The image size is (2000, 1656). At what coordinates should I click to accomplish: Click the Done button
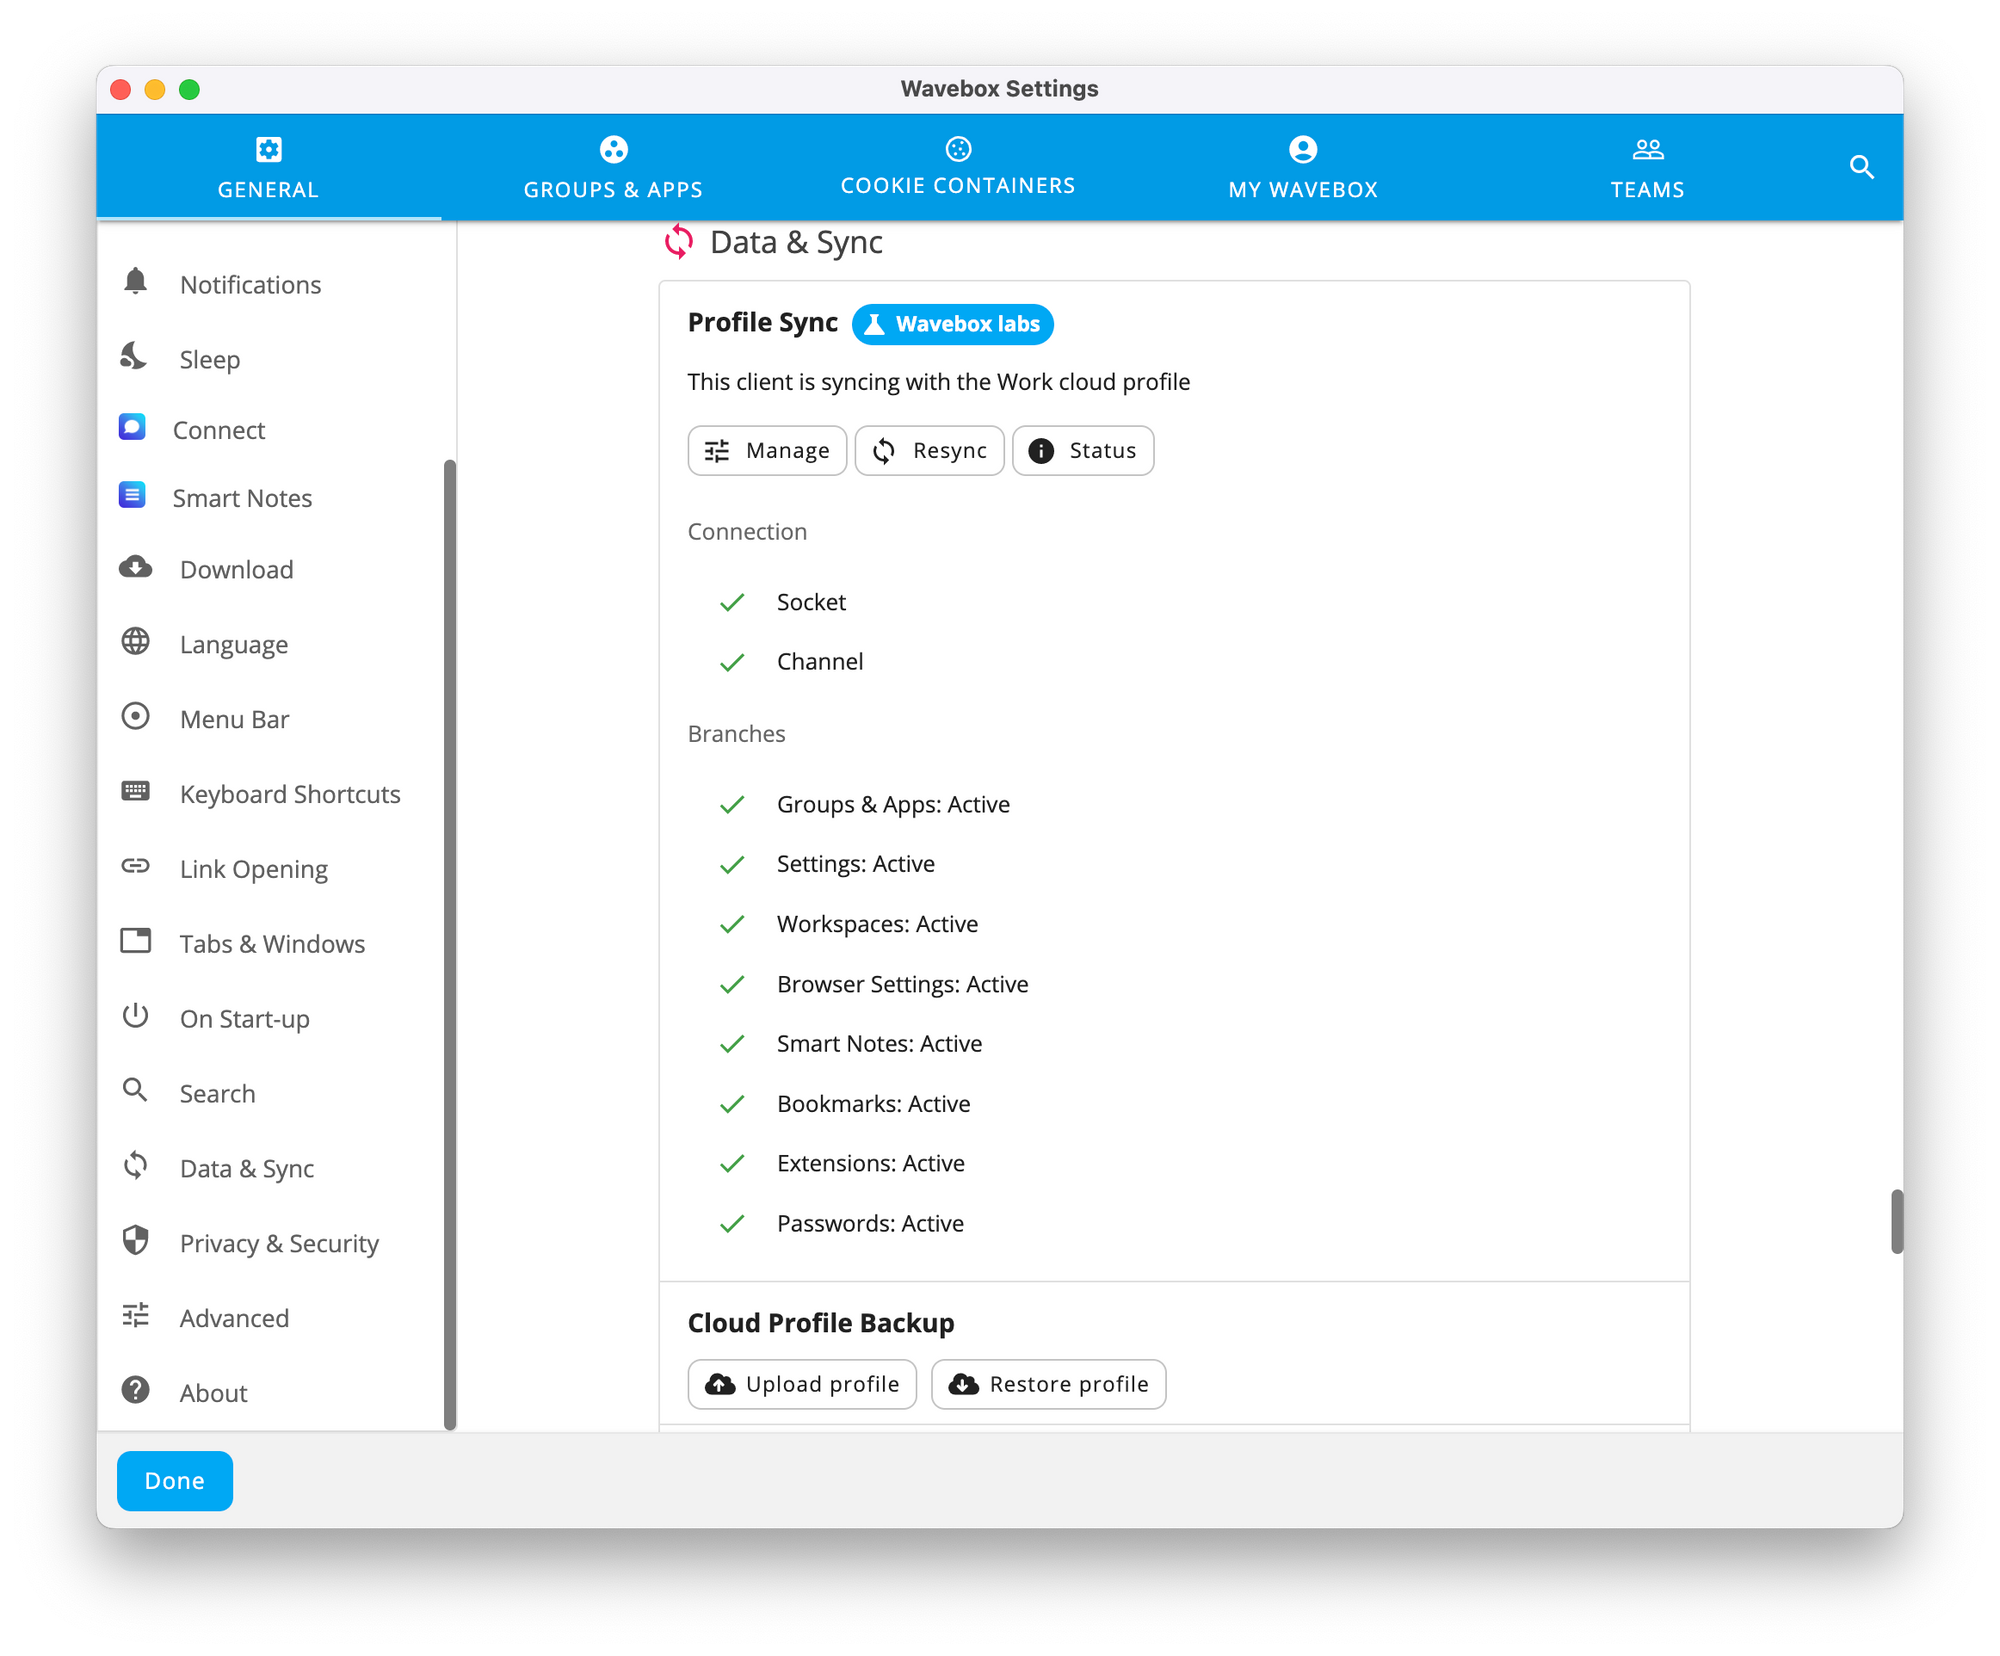[175, 1480]
